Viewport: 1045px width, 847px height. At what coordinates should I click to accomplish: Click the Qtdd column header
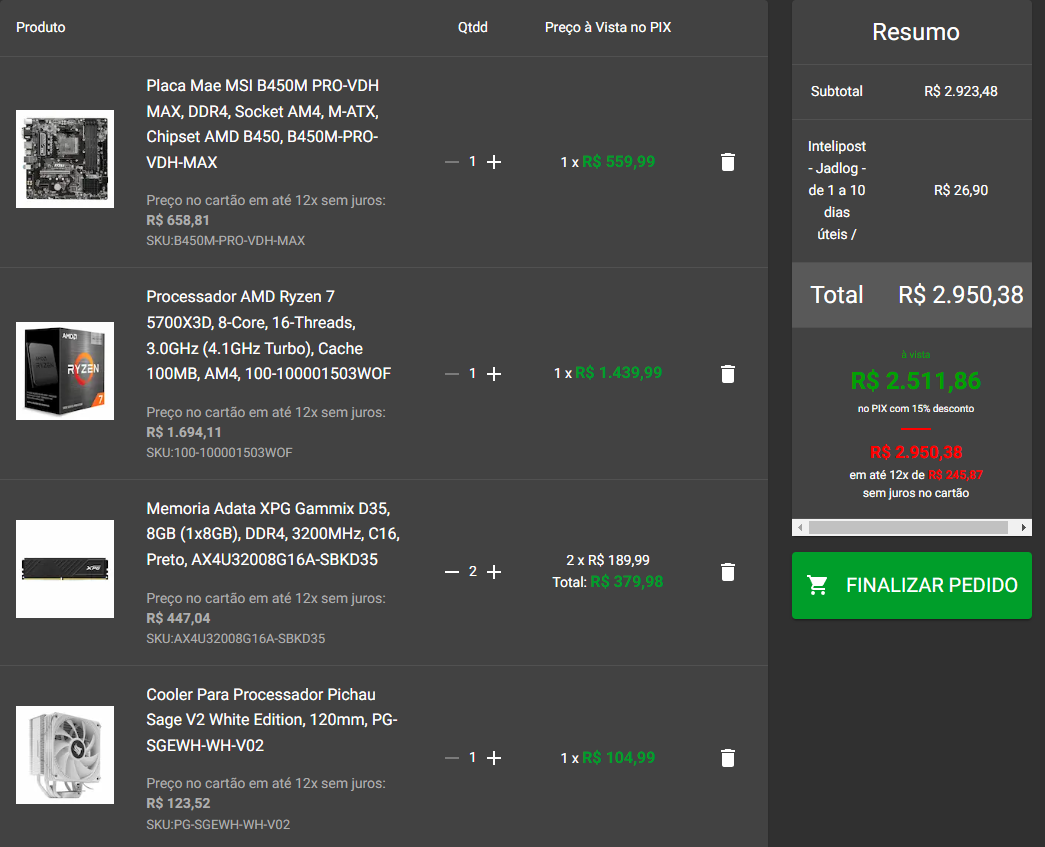tap(473, 27)
